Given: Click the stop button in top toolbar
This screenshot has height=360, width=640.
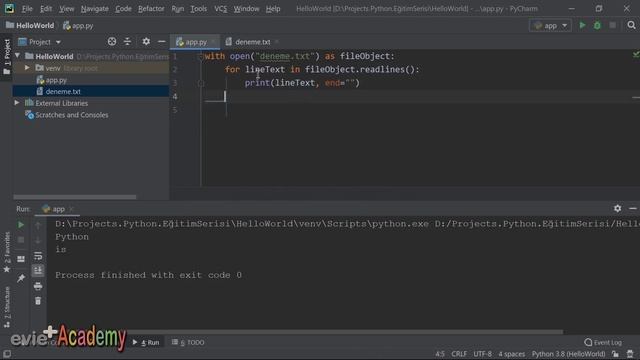Looking at the screenshot, I should point(612,25).
